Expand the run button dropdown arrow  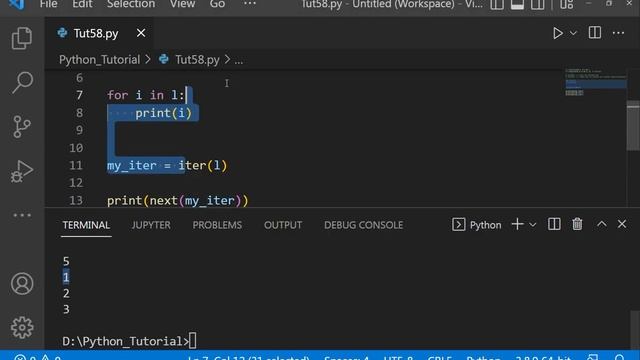click(573, 33)
